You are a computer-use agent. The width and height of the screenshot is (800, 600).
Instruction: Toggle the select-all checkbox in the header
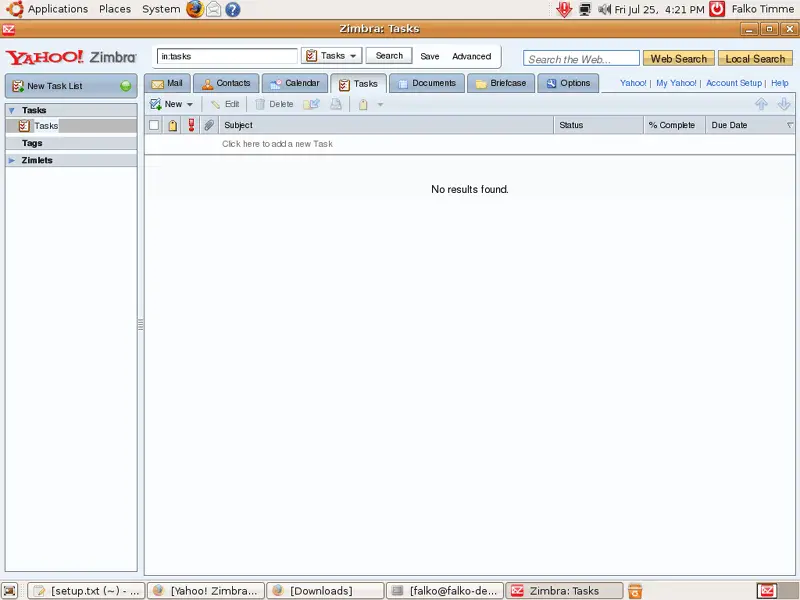[154, 125]
